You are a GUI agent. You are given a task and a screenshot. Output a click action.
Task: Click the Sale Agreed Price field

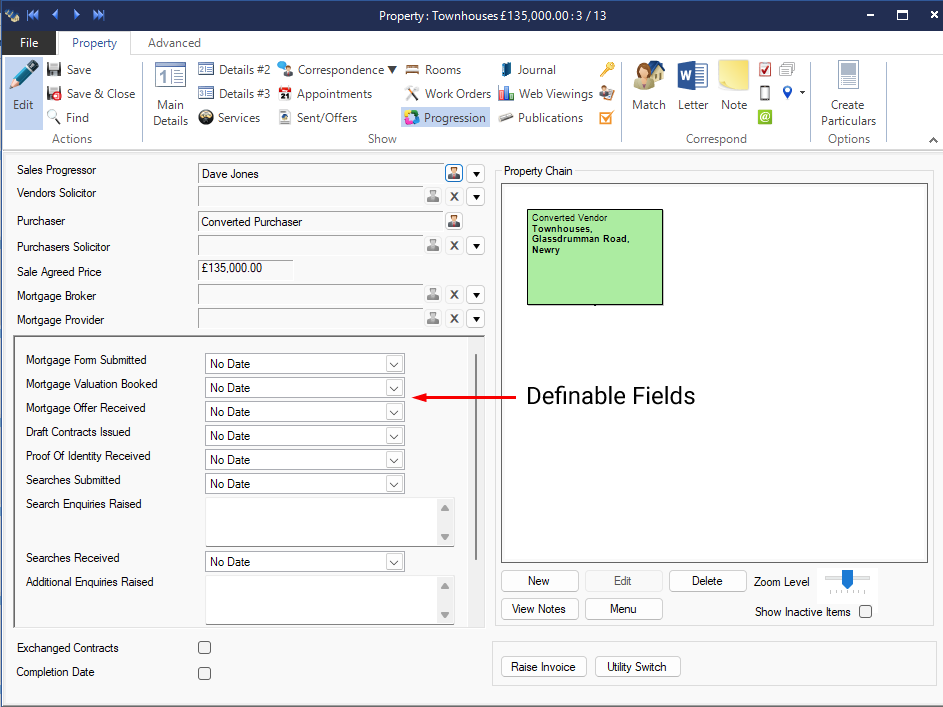[245, 269]
